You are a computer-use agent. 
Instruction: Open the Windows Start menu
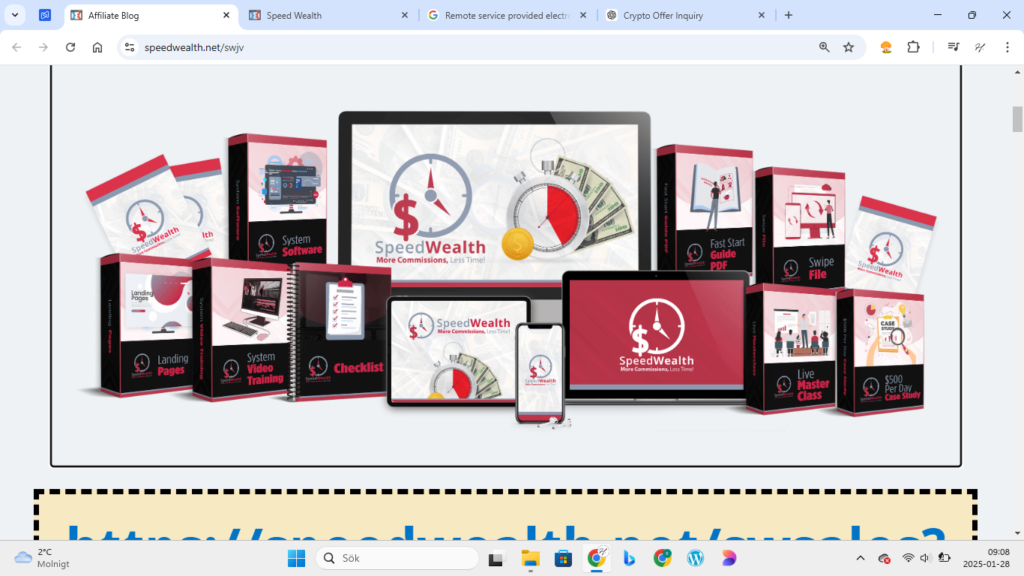[296, 558]
